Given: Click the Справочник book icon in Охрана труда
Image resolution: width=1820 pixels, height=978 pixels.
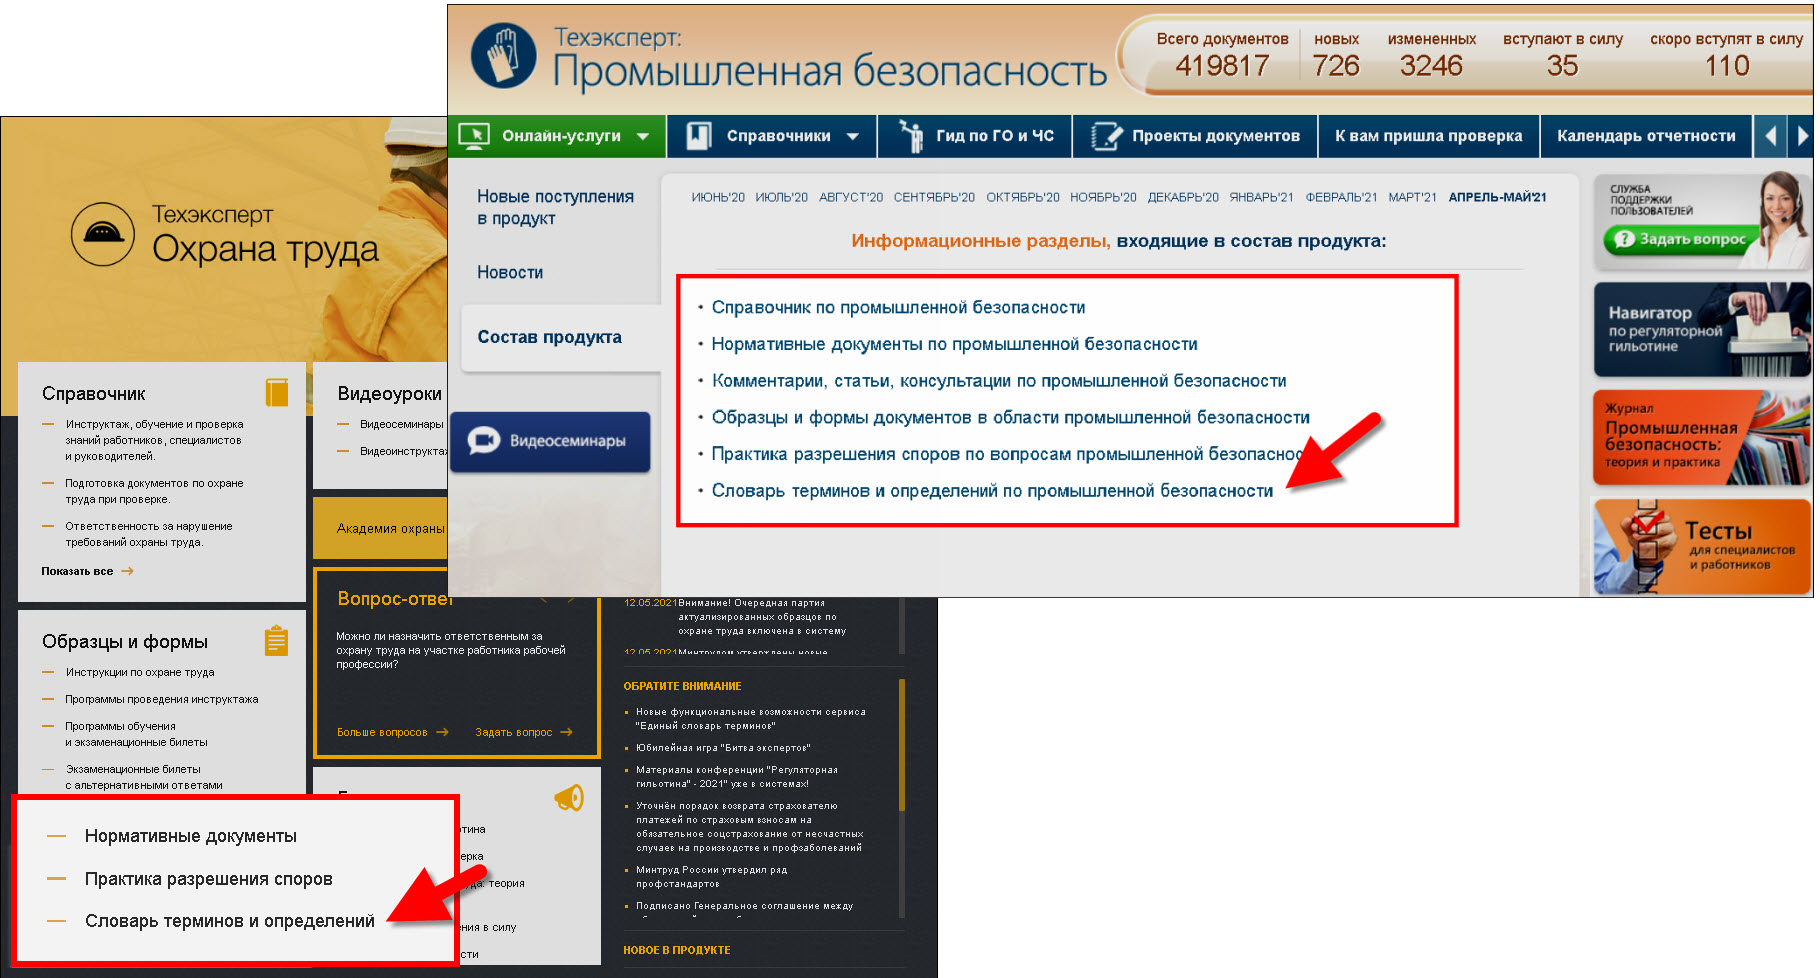Looking at the screenshot, I should [x=277, y=392].
